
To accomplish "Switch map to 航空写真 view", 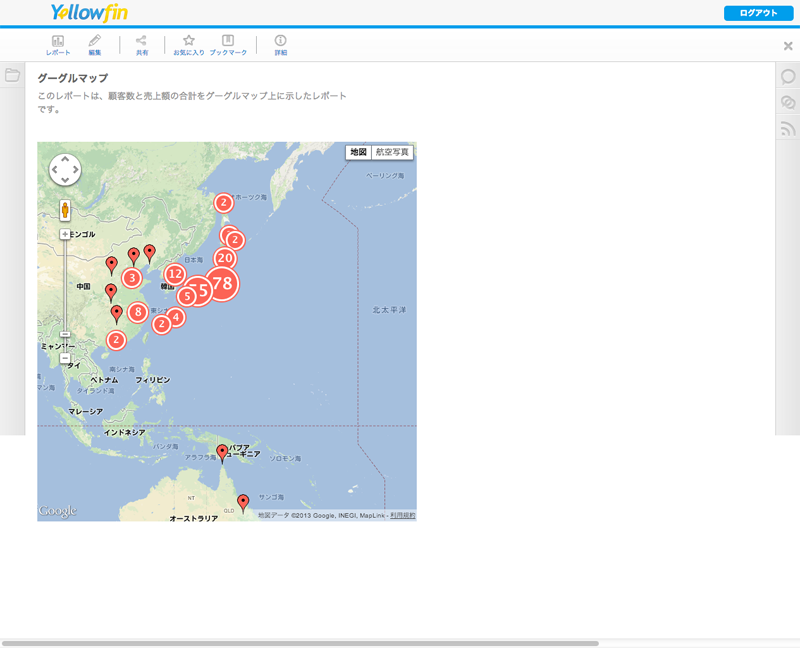I will [x=392, y=152].
